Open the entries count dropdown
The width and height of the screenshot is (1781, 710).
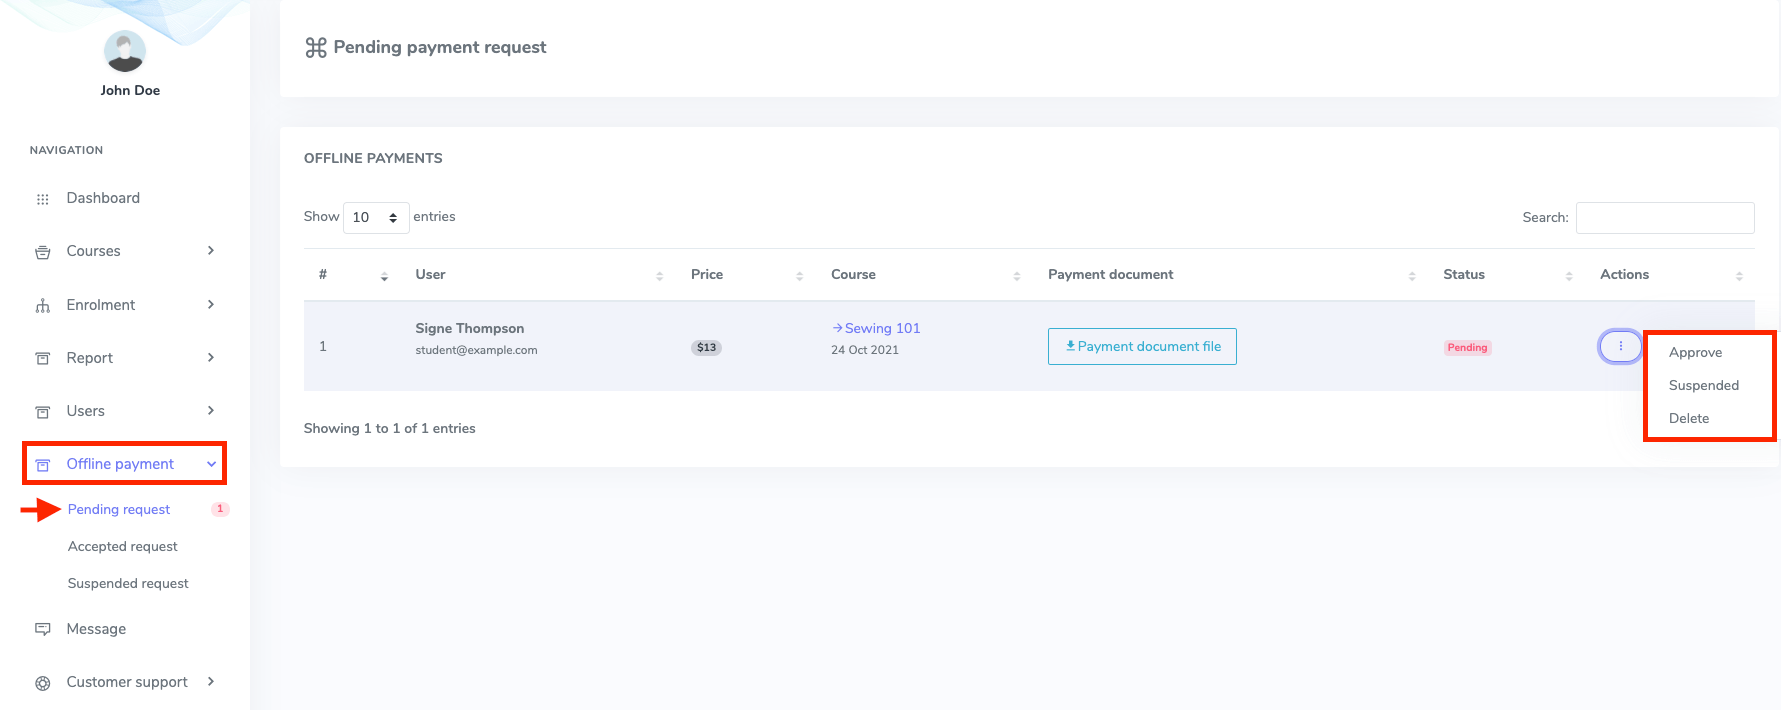tap(376, 217)
